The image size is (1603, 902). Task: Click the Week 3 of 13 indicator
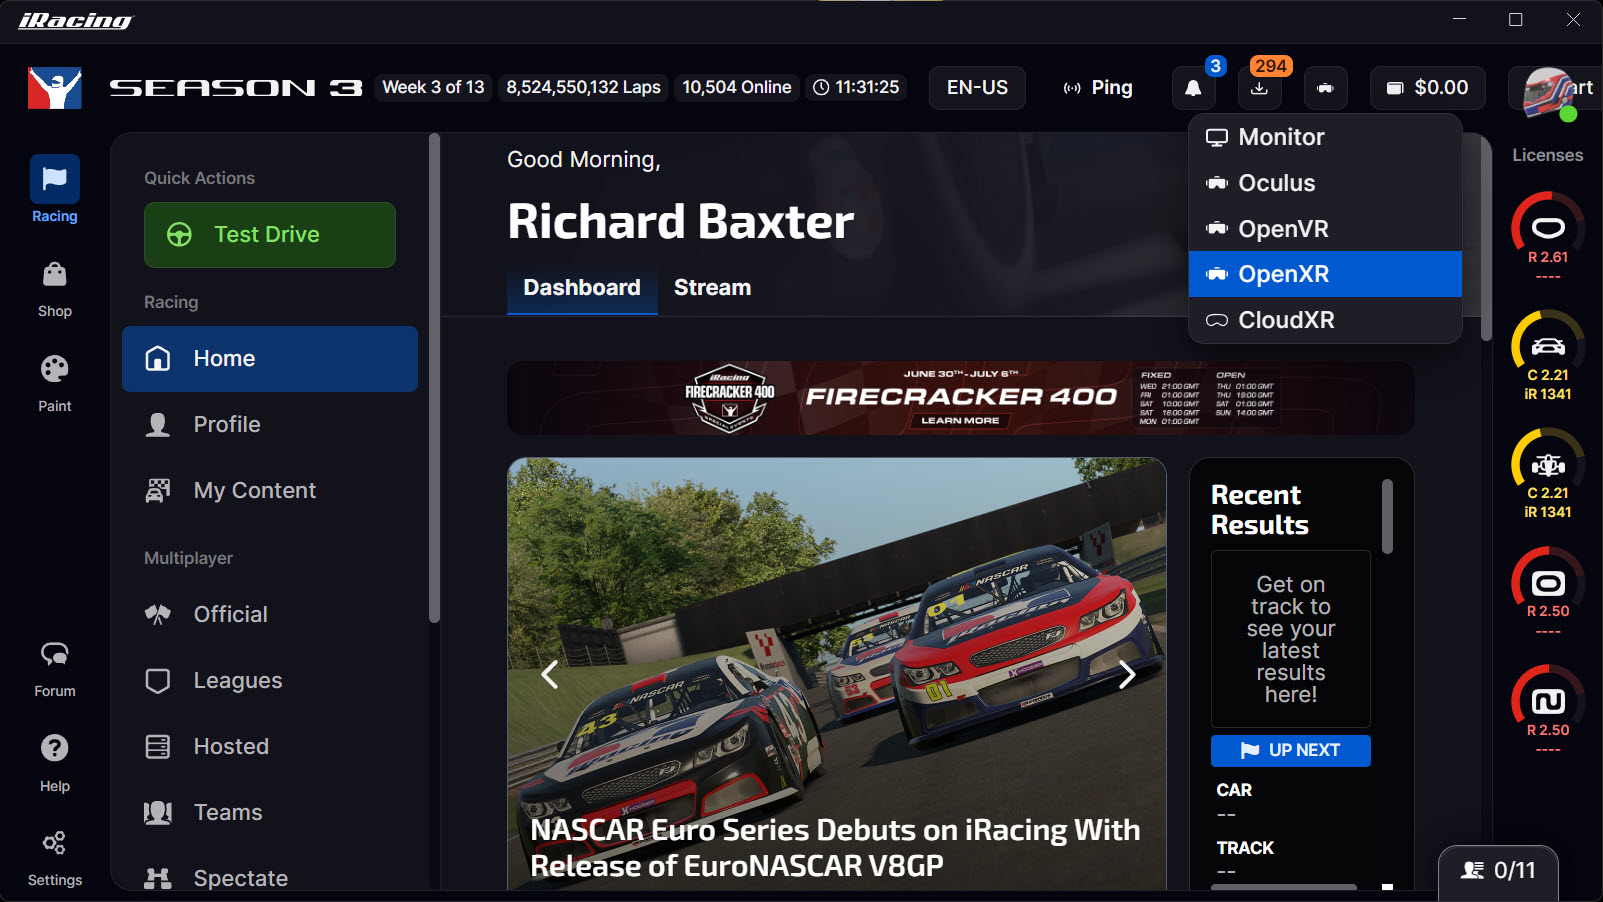point(433,88)
